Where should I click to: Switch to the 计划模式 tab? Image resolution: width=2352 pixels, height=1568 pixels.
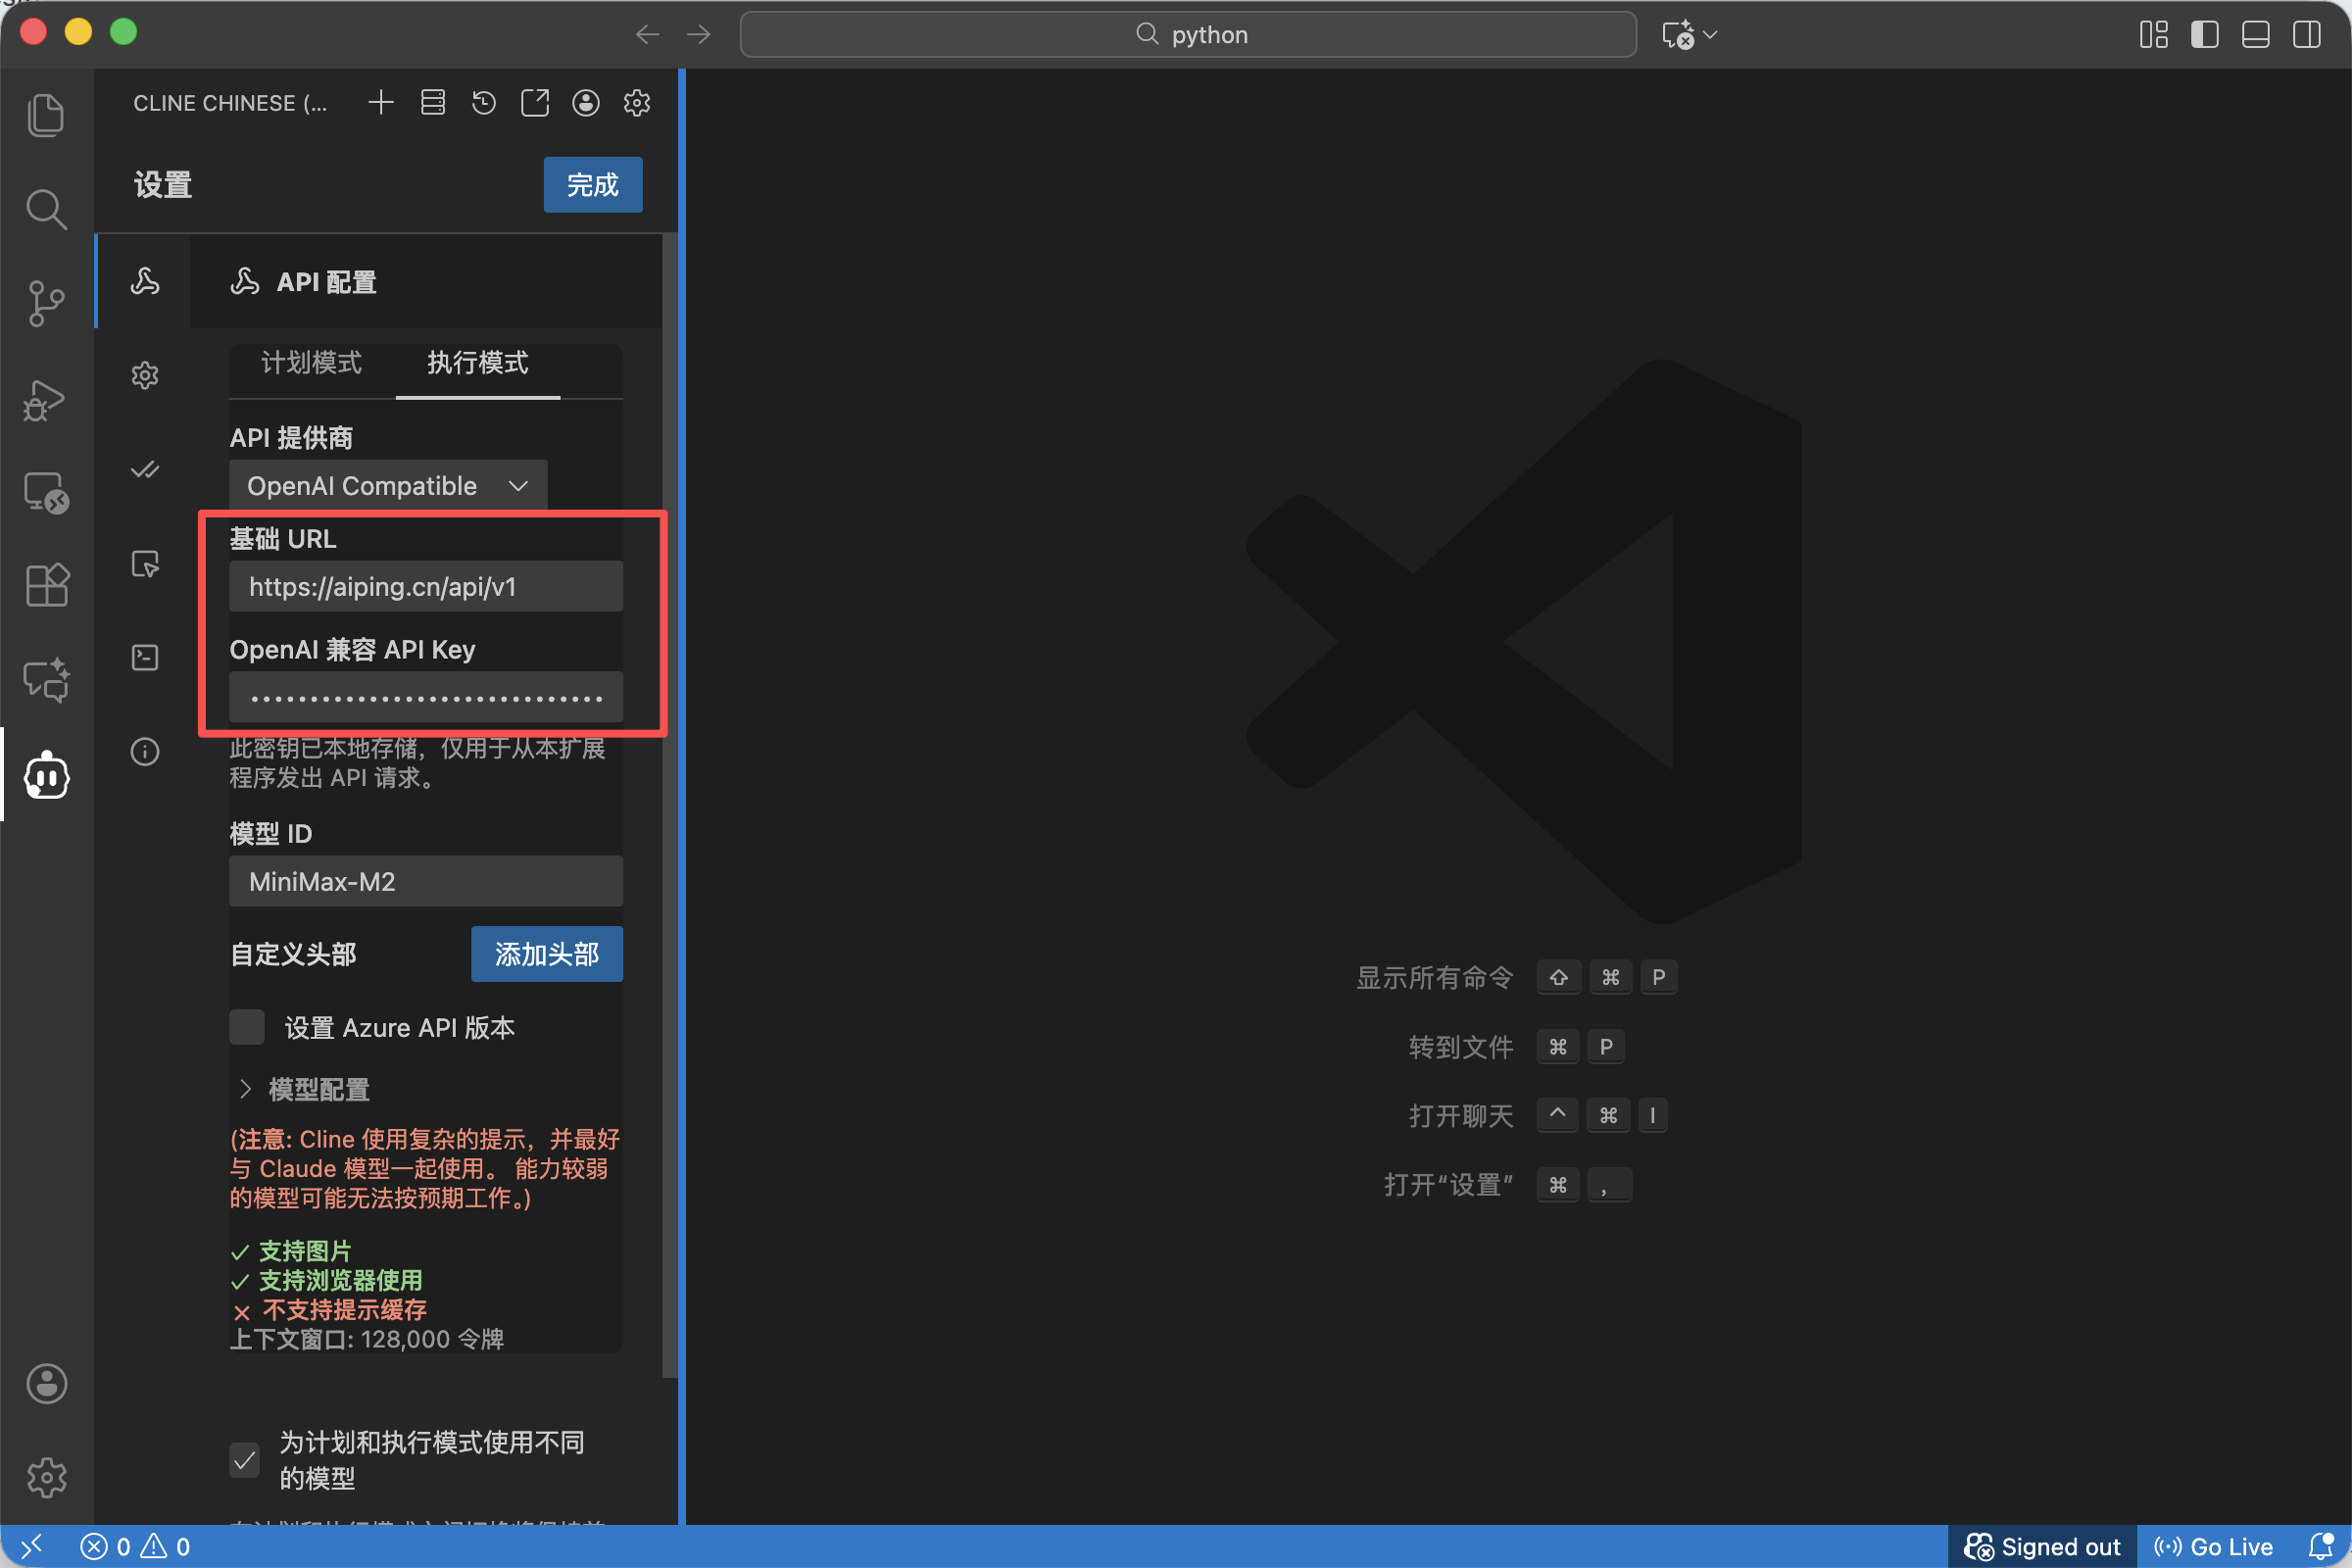pyautogui.click(x=311, y=363)
